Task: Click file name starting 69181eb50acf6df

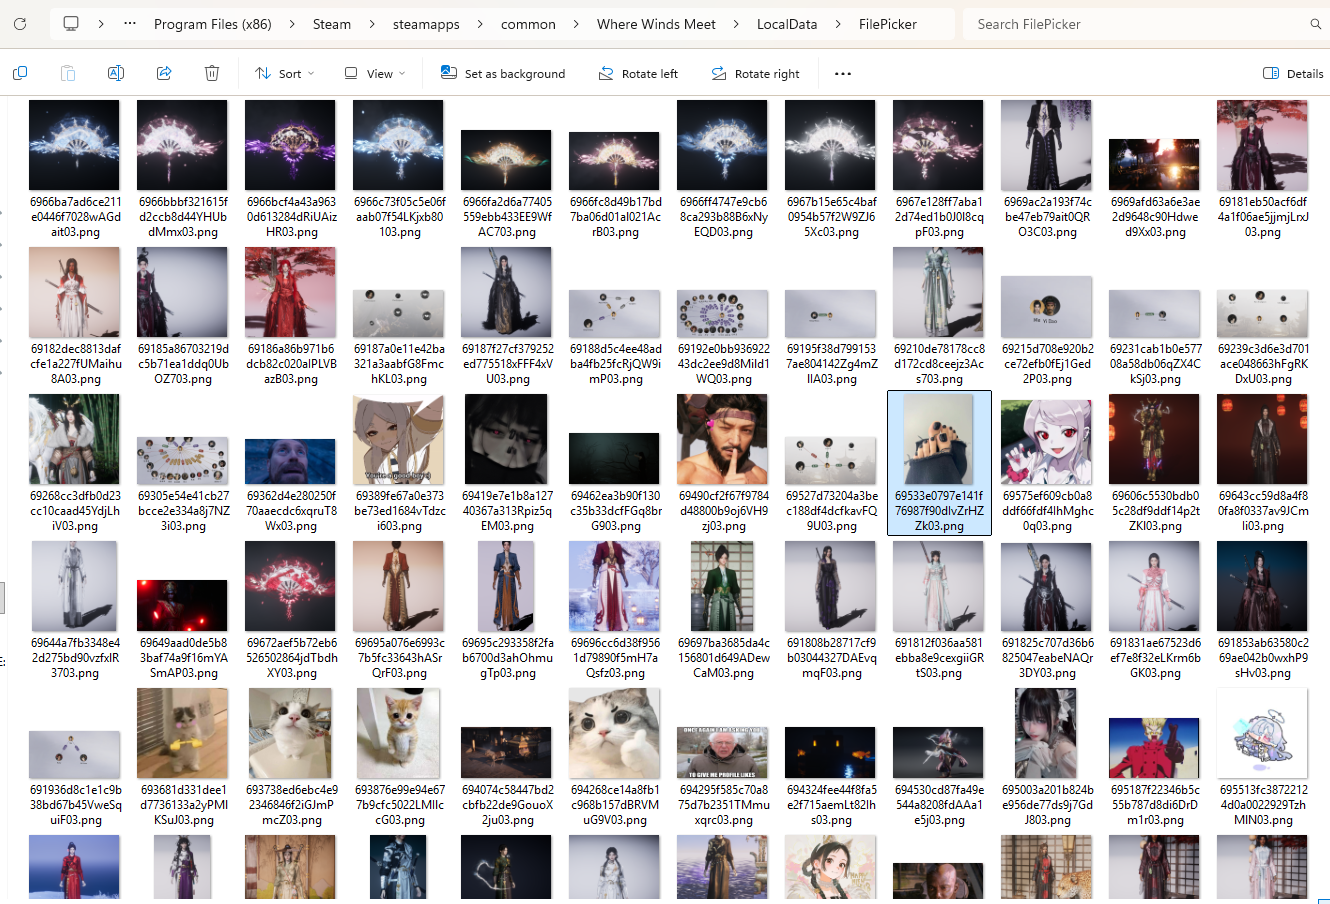Action: (1263, 217)
